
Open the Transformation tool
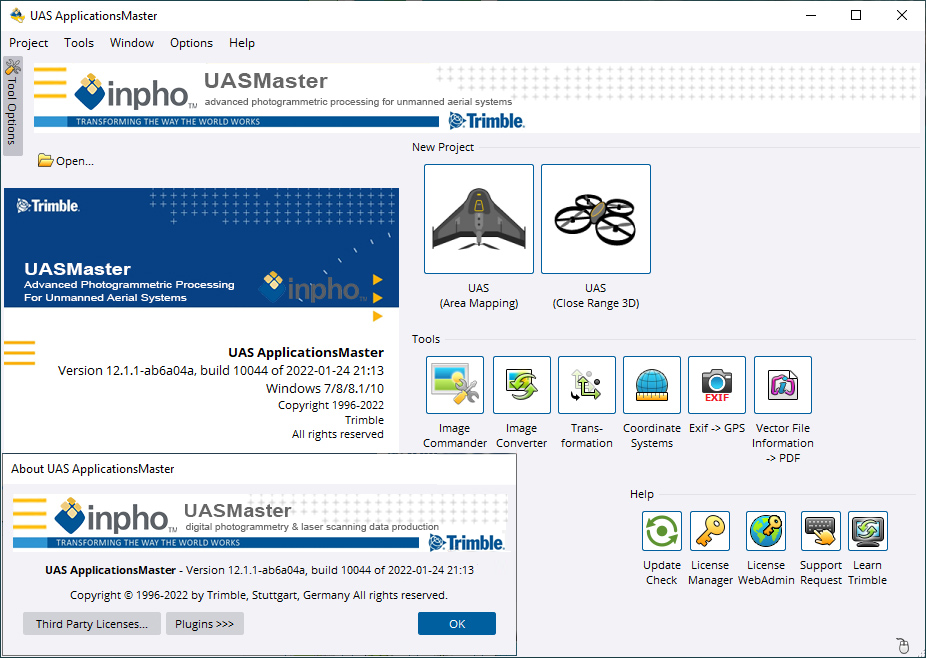[x=587, y=385]
